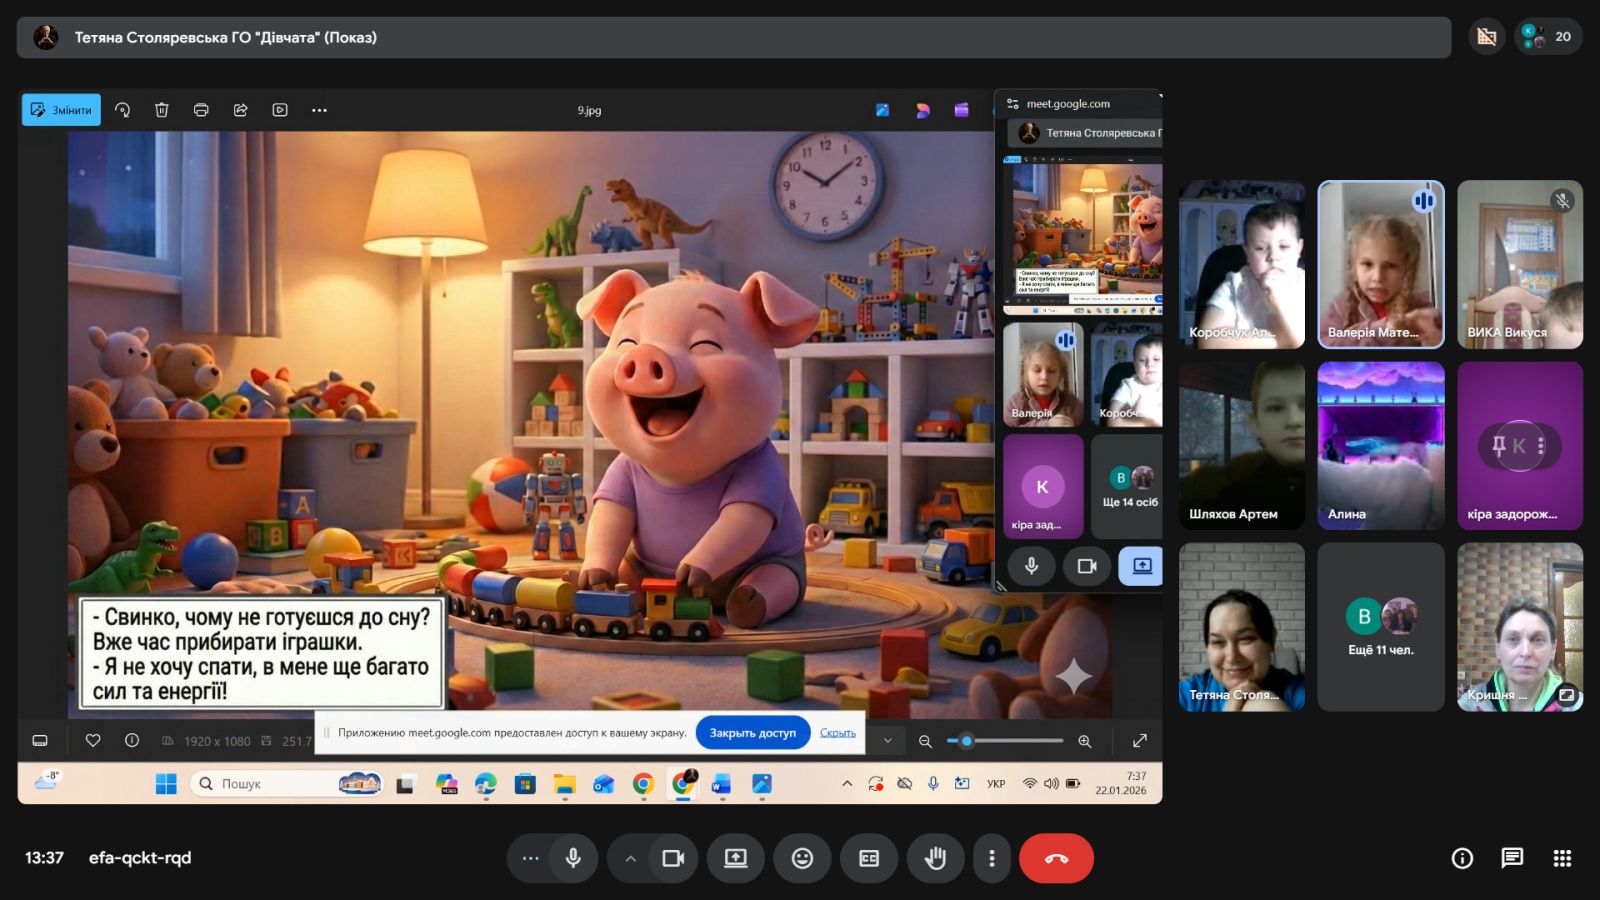1600x900 pixels.
Task: Turn on closed captions
Action: point(869,858)
